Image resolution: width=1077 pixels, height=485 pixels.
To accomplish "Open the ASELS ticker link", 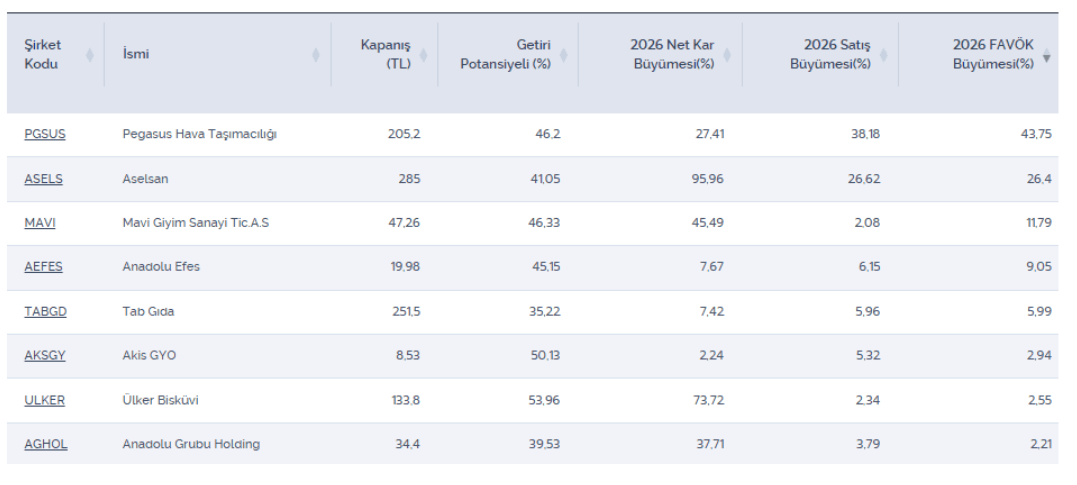I will (43, 179).
